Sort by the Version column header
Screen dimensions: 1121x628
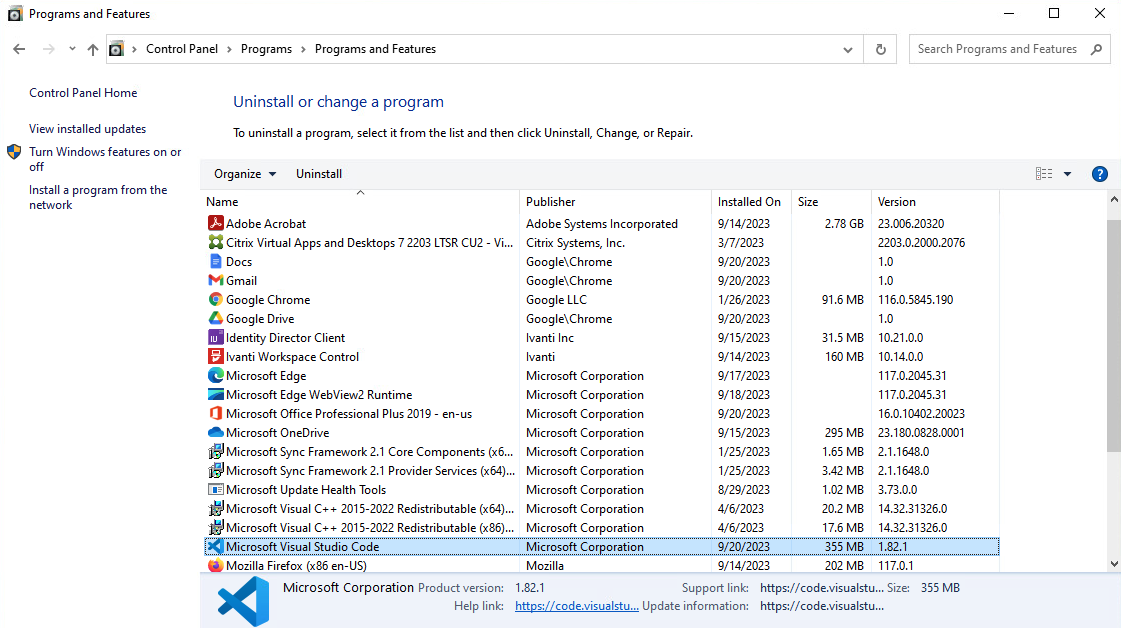[935, 202]
